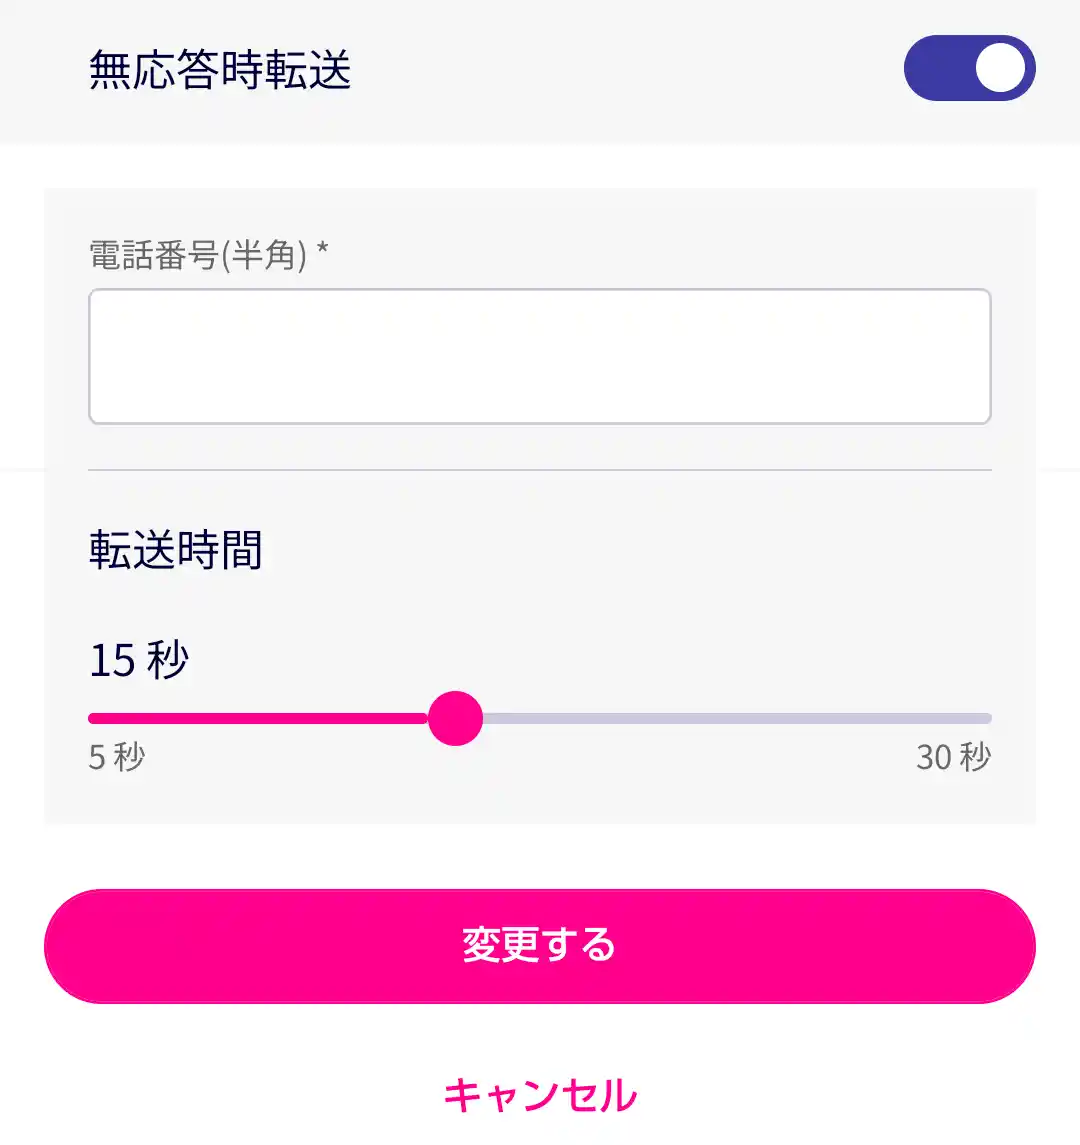The height and width of the screenshot is (1145, 1080).
Task: Click the far left end of slider track
Action: click(x=94, y=718)
